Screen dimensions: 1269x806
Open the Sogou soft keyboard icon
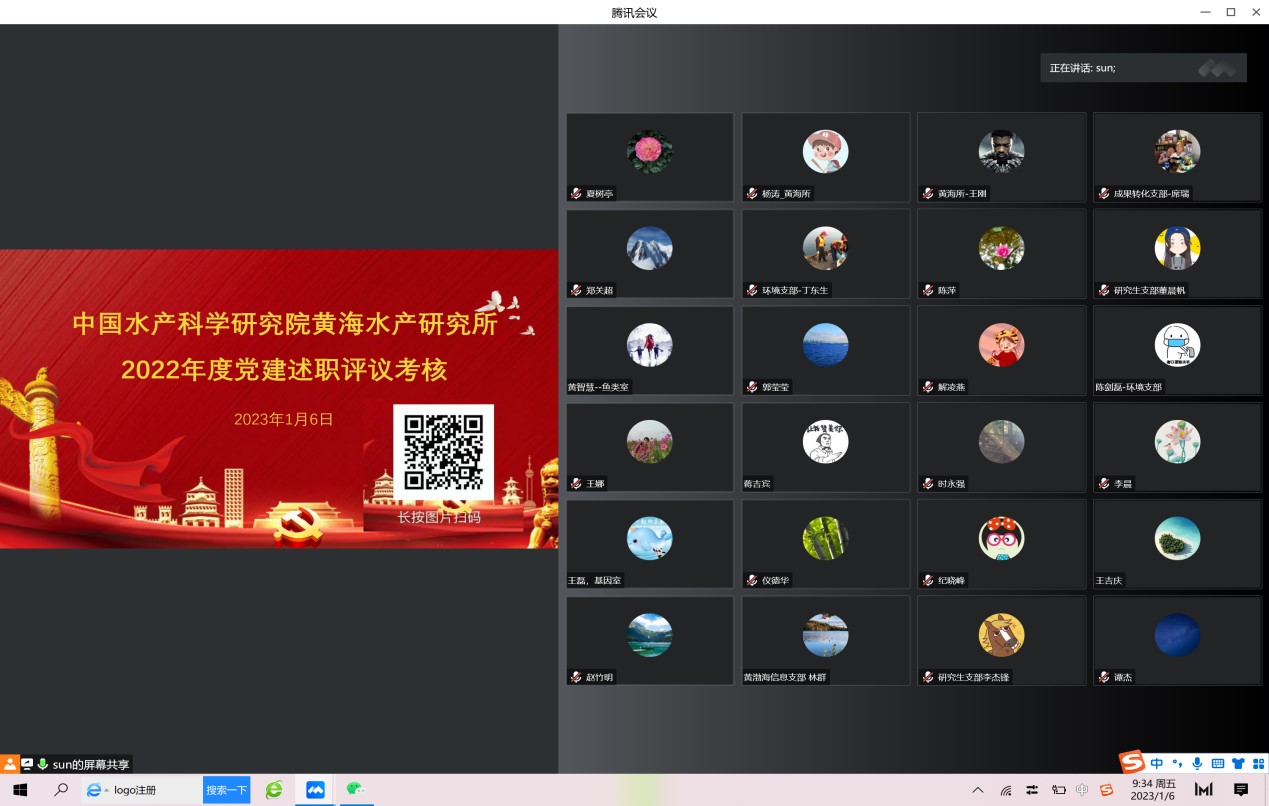click(x=1217, y=764)
